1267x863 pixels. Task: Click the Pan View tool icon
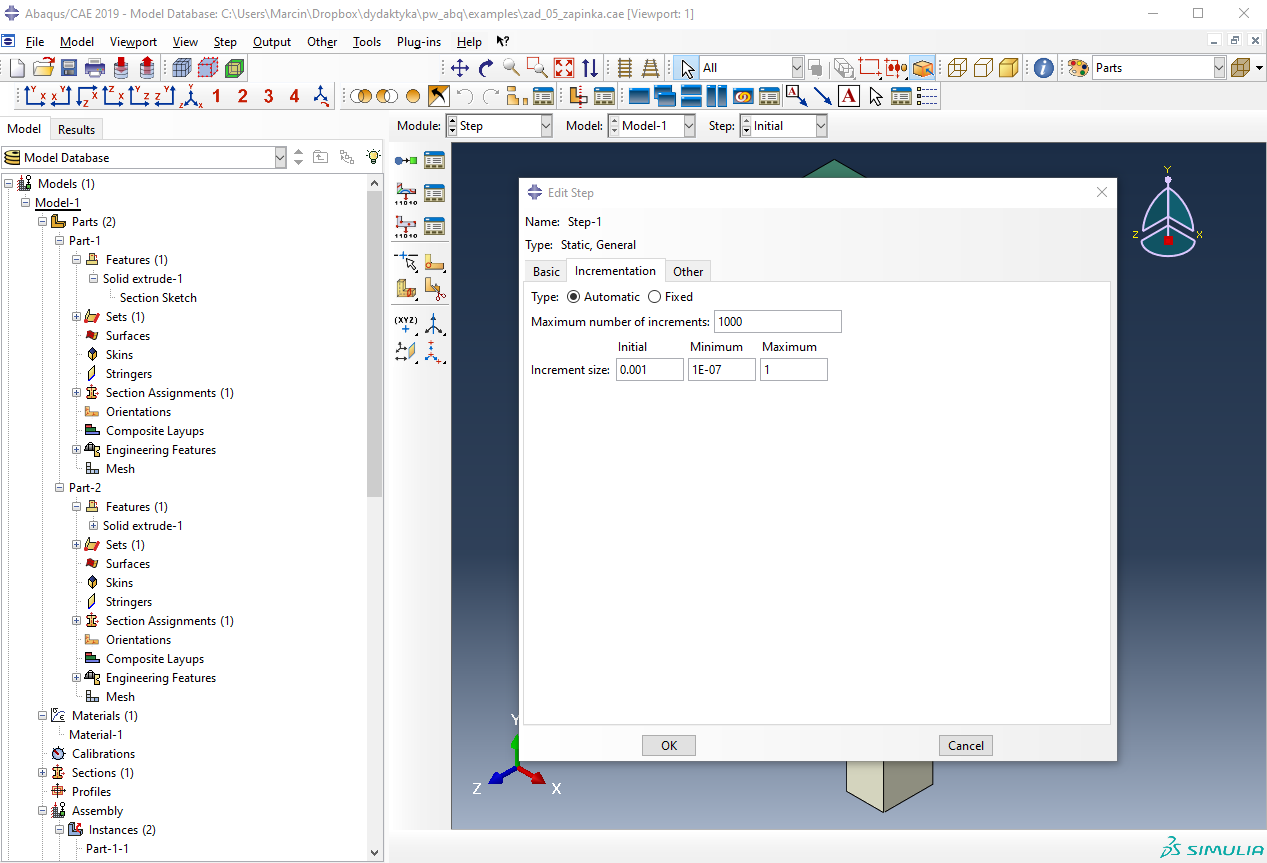[x=460, y=68]
